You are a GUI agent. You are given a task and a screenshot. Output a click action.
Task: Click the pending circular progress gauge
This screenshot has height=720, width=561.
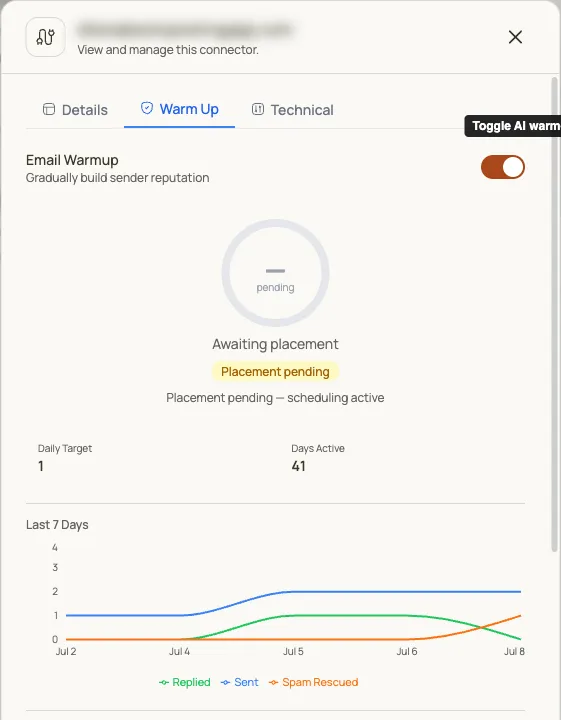(x=275, y=273)
